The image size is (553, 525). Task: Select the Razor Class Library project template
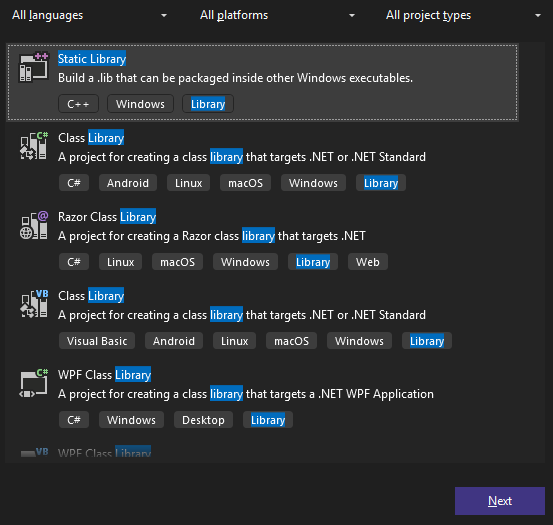tap(262, 239)
